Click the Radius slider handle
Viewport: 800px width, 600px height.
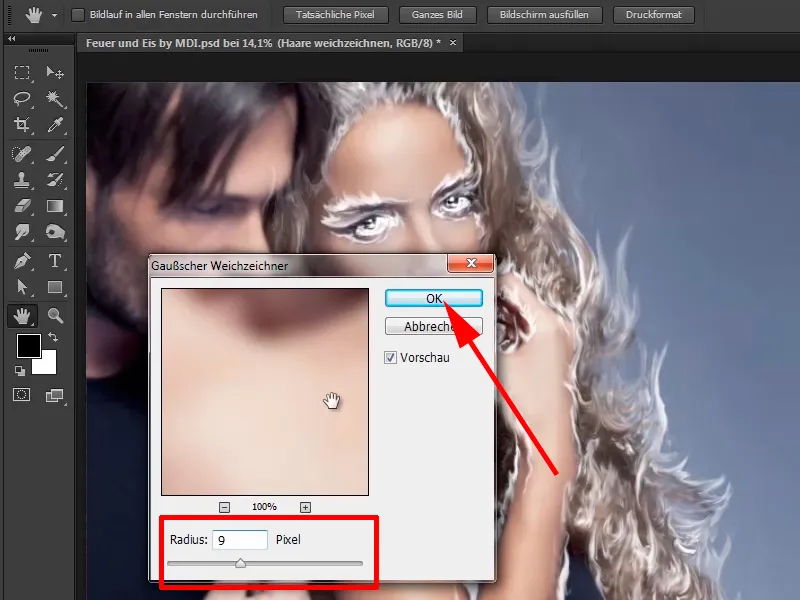click(240, 563)
